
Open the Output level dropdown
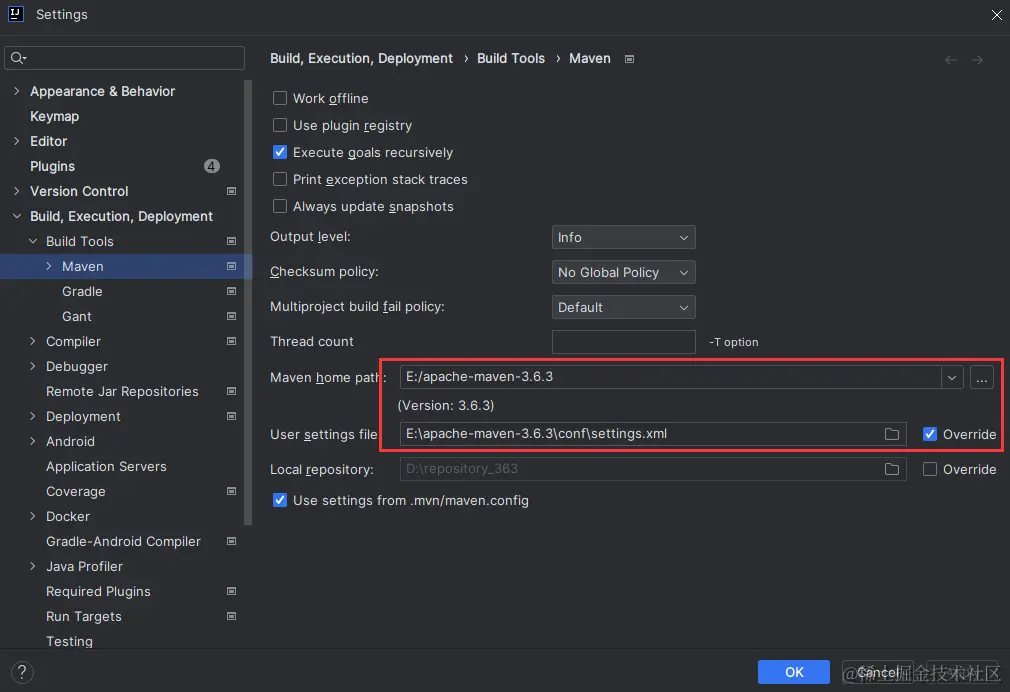pos(624,237)
